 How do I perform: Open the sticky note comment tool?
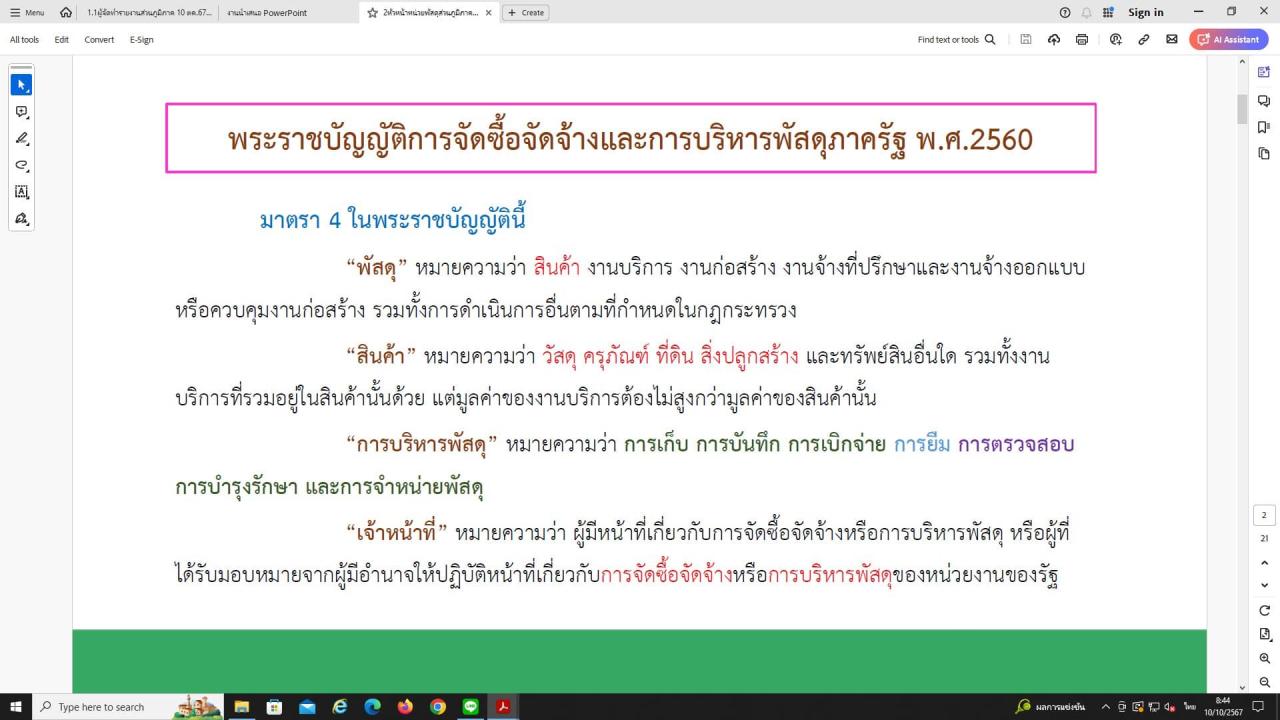pos(22,112)
